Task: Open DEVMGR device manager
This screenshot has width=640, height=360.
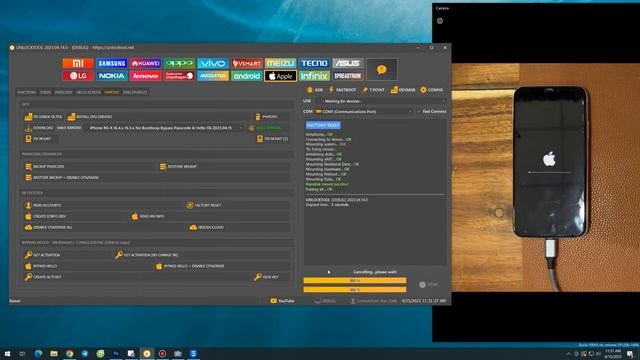Action: pos(403,90)
